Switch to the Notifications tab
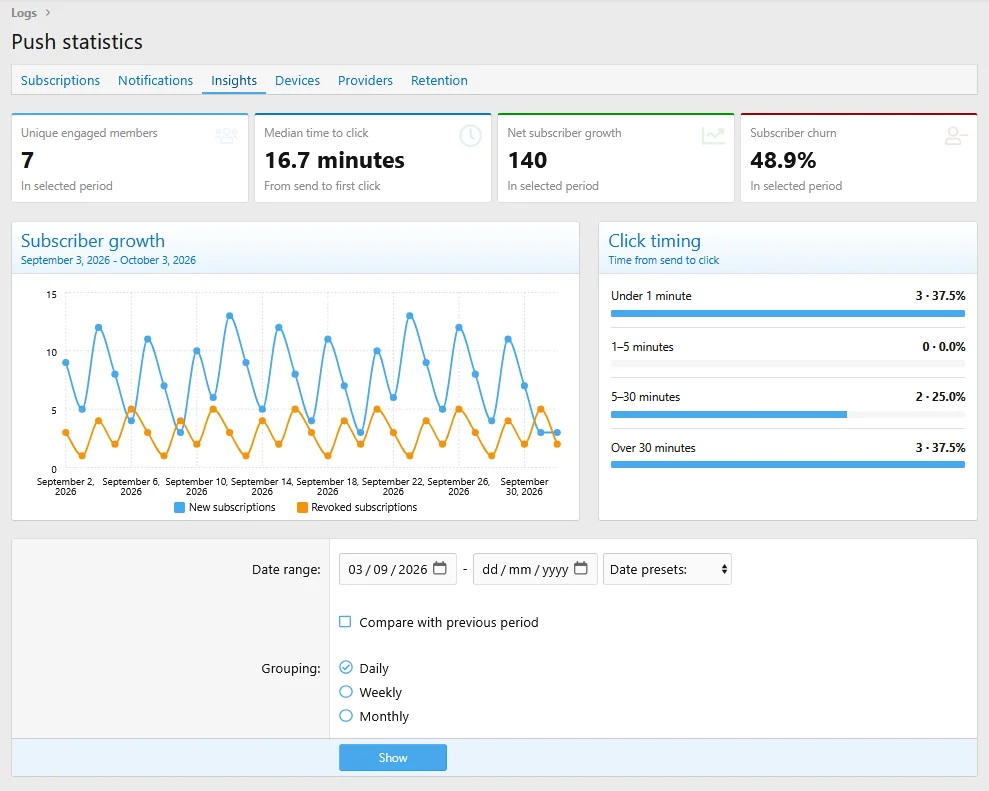This screenshot has width=989, height=791. [x=155, y=81]
